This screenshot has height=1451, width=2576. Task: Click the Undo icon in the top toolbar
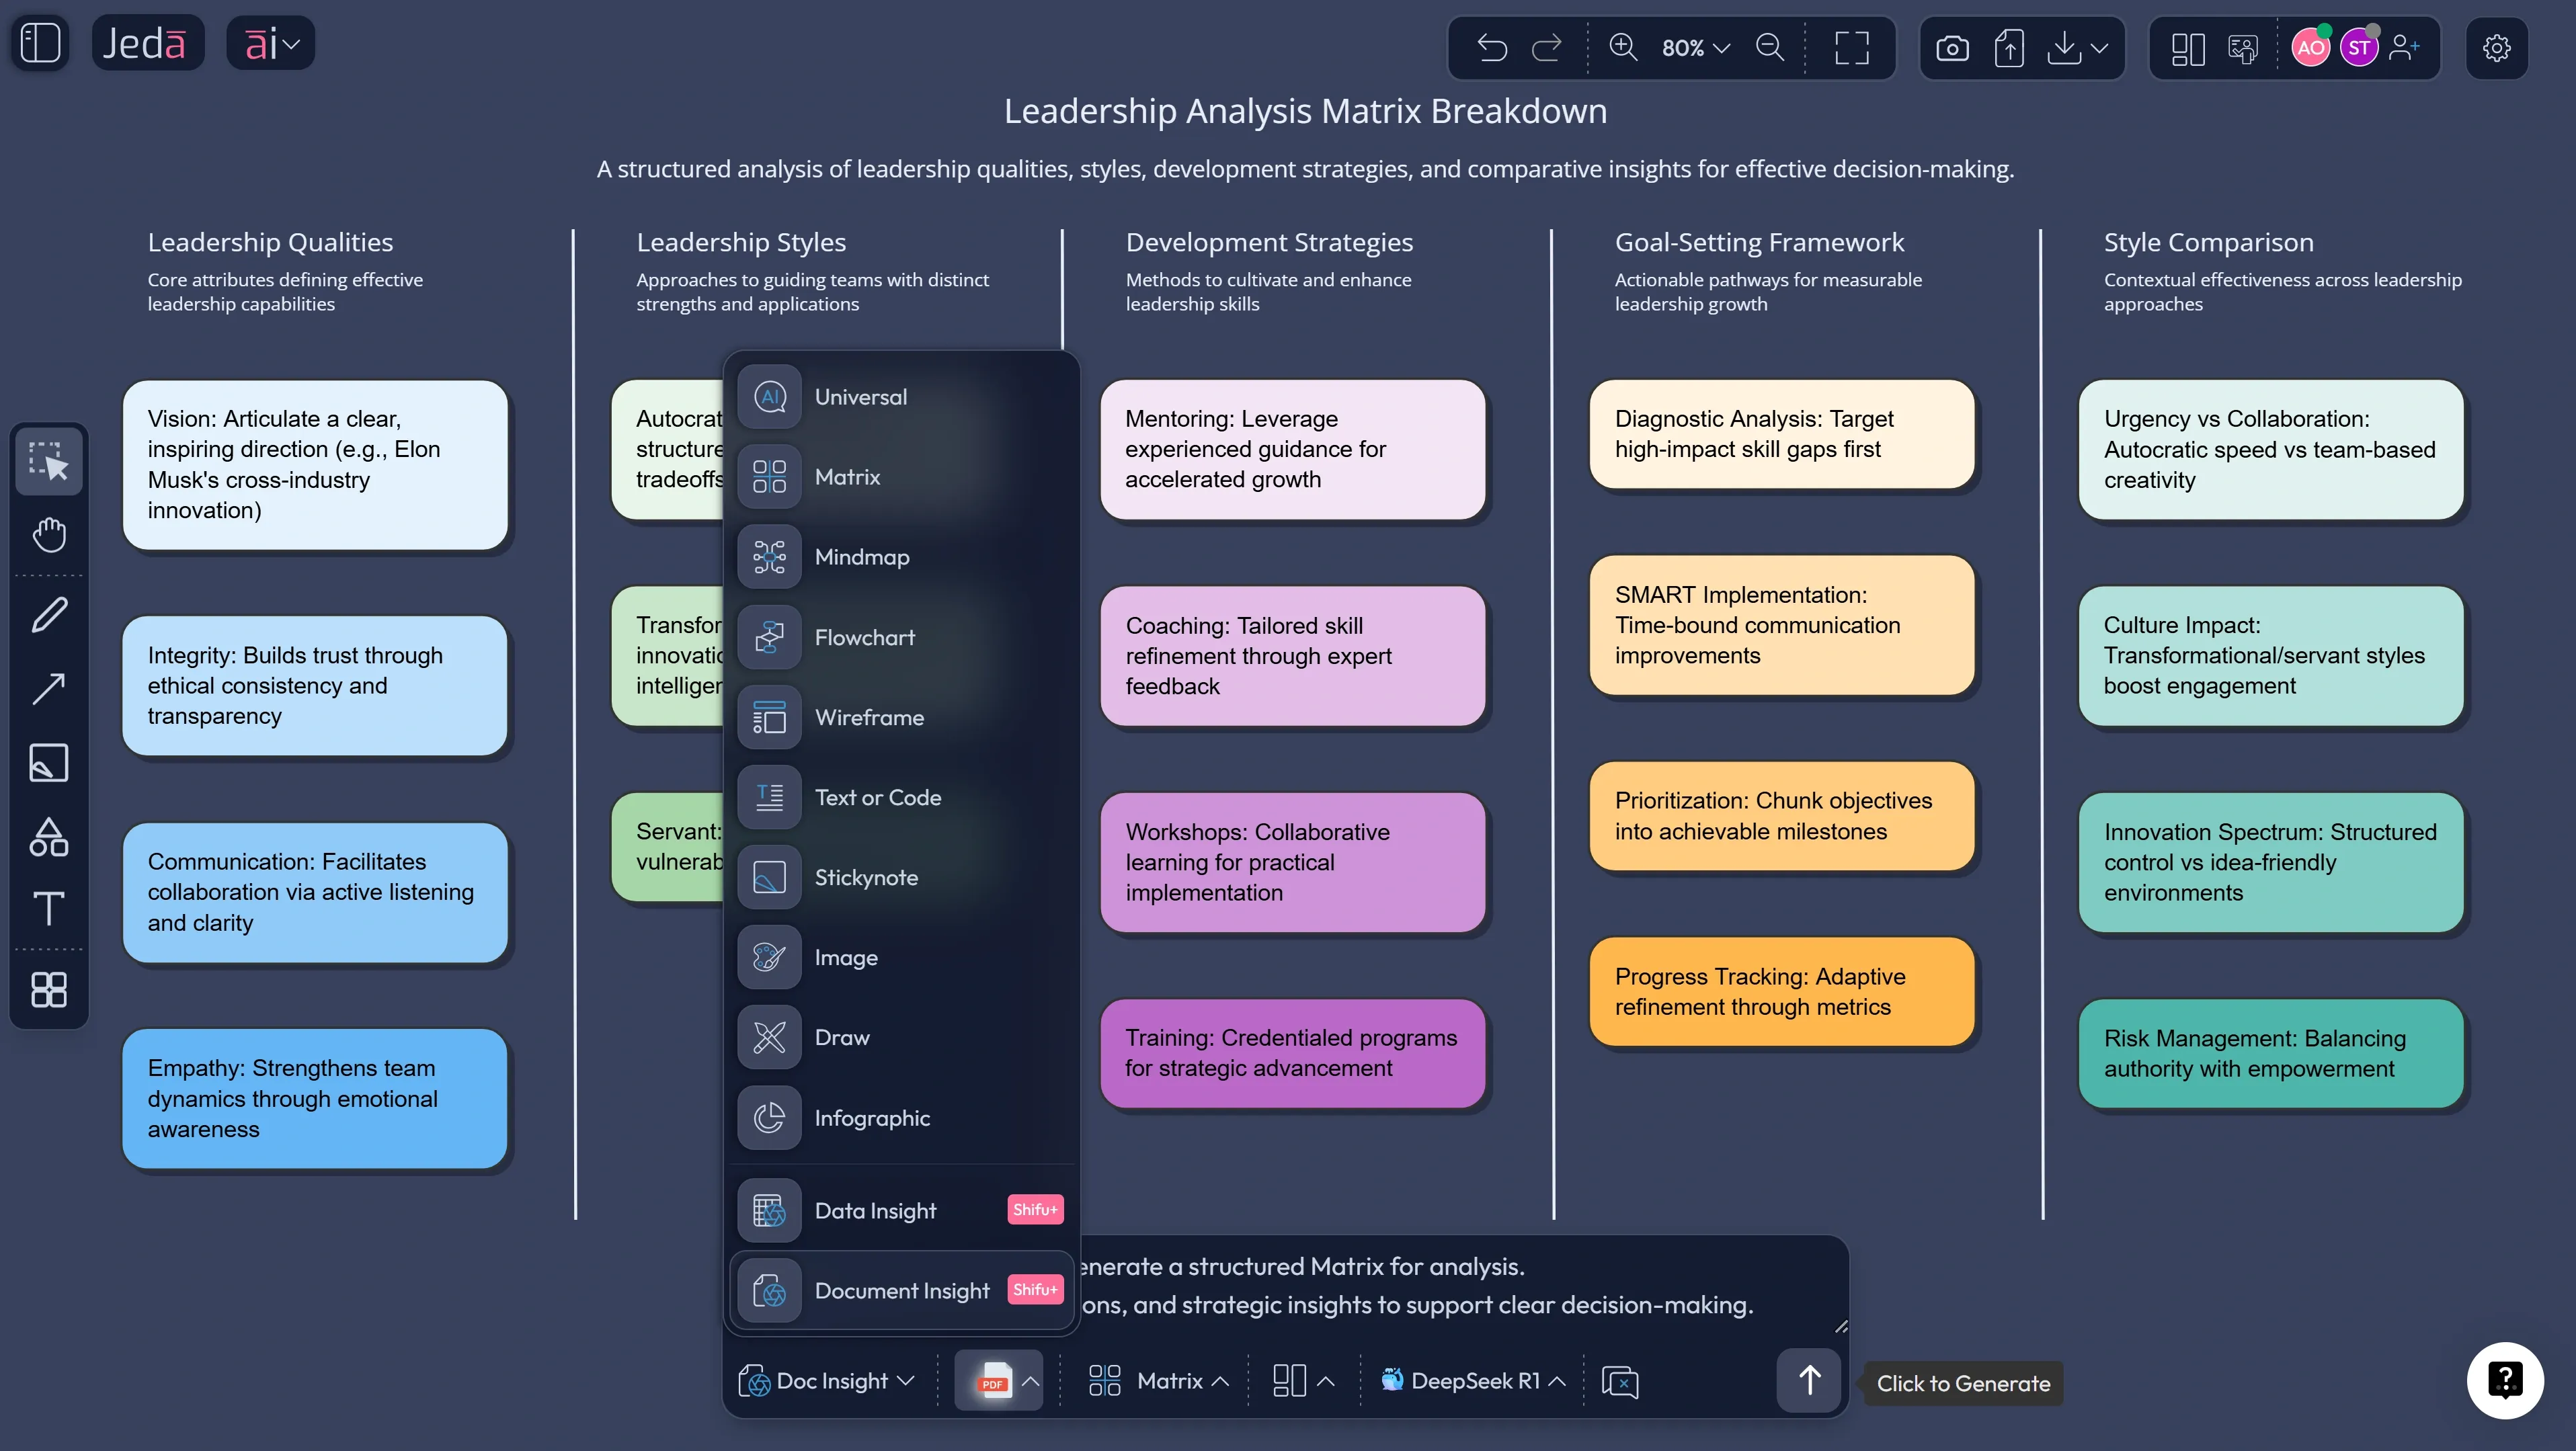[1491, 47]
